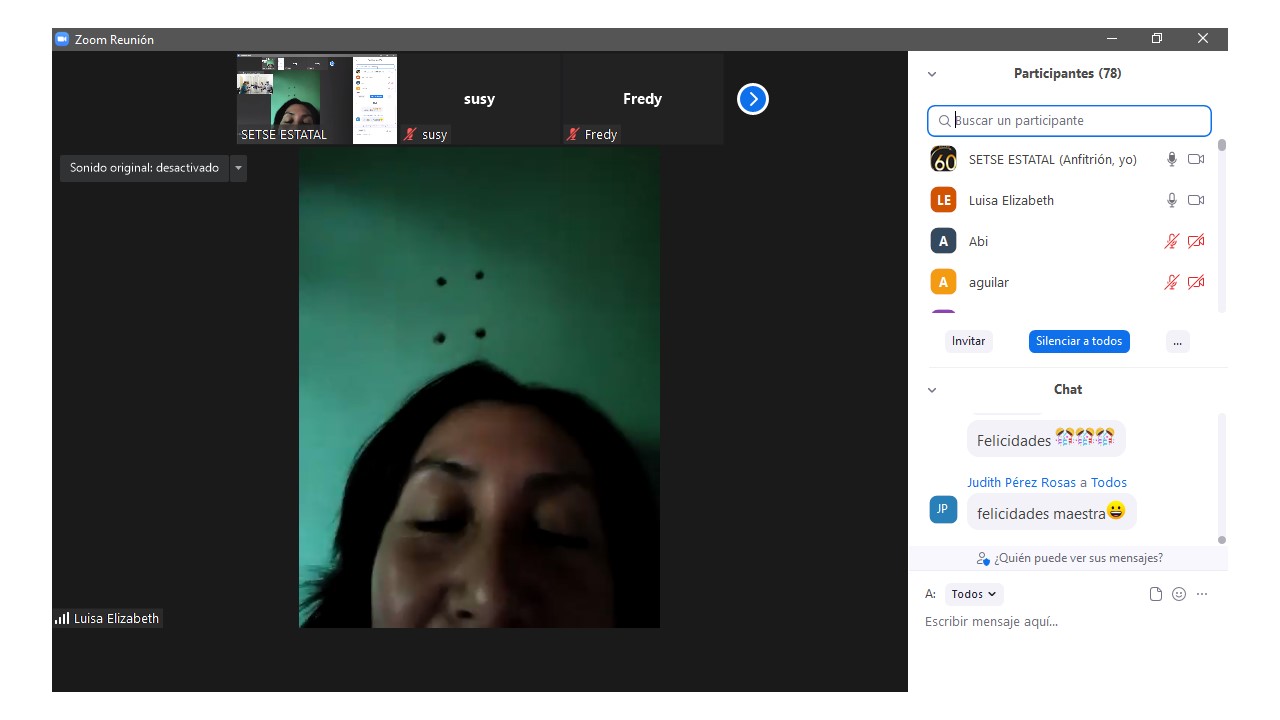Click the Invitar button
Image resolution: width=1280 pixels, height=720 pixels.
click(968, 341)
